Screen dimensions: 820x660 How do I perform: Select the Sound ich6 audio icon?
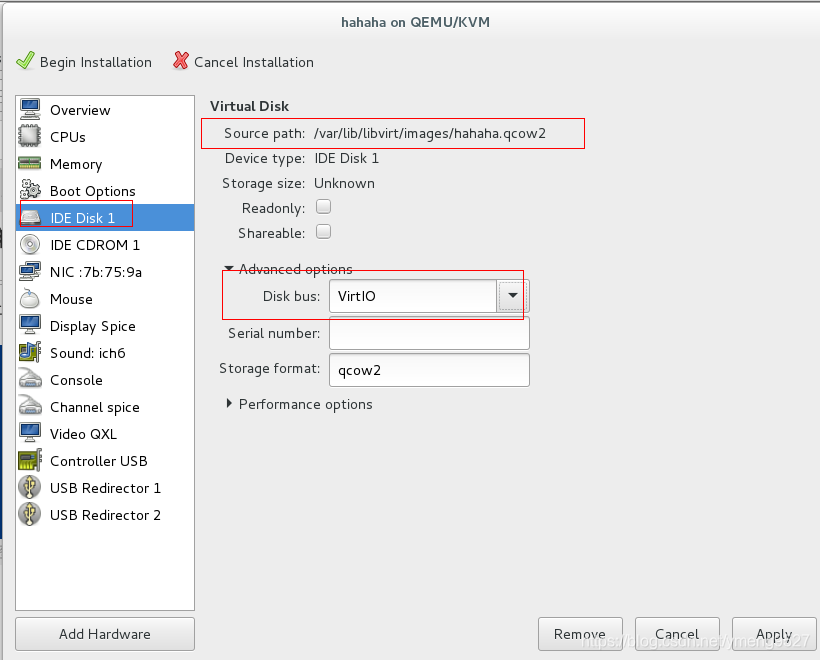[30, 352]
